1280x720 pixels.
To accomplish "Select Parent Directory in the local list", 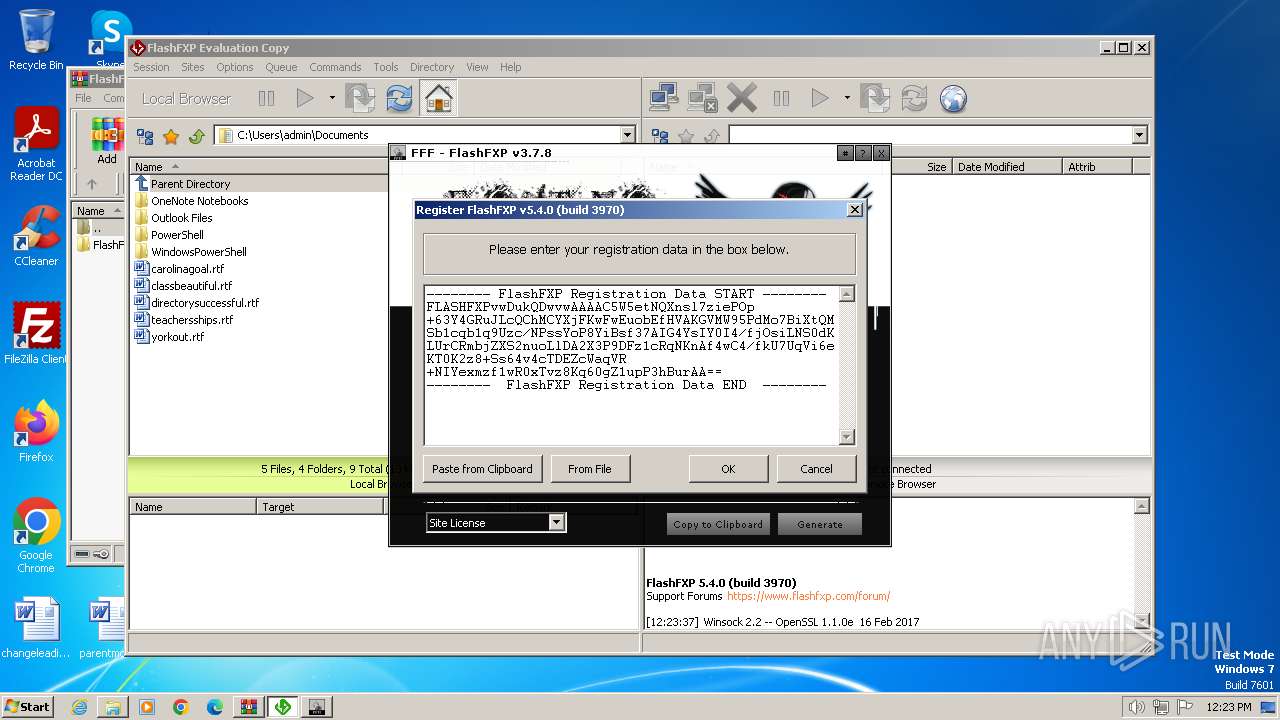I will (x=190, y=184).
